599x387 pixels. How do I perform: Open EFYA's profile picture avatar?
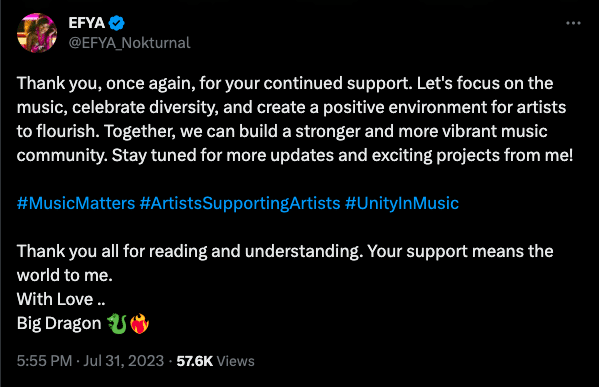pos(37,33)
